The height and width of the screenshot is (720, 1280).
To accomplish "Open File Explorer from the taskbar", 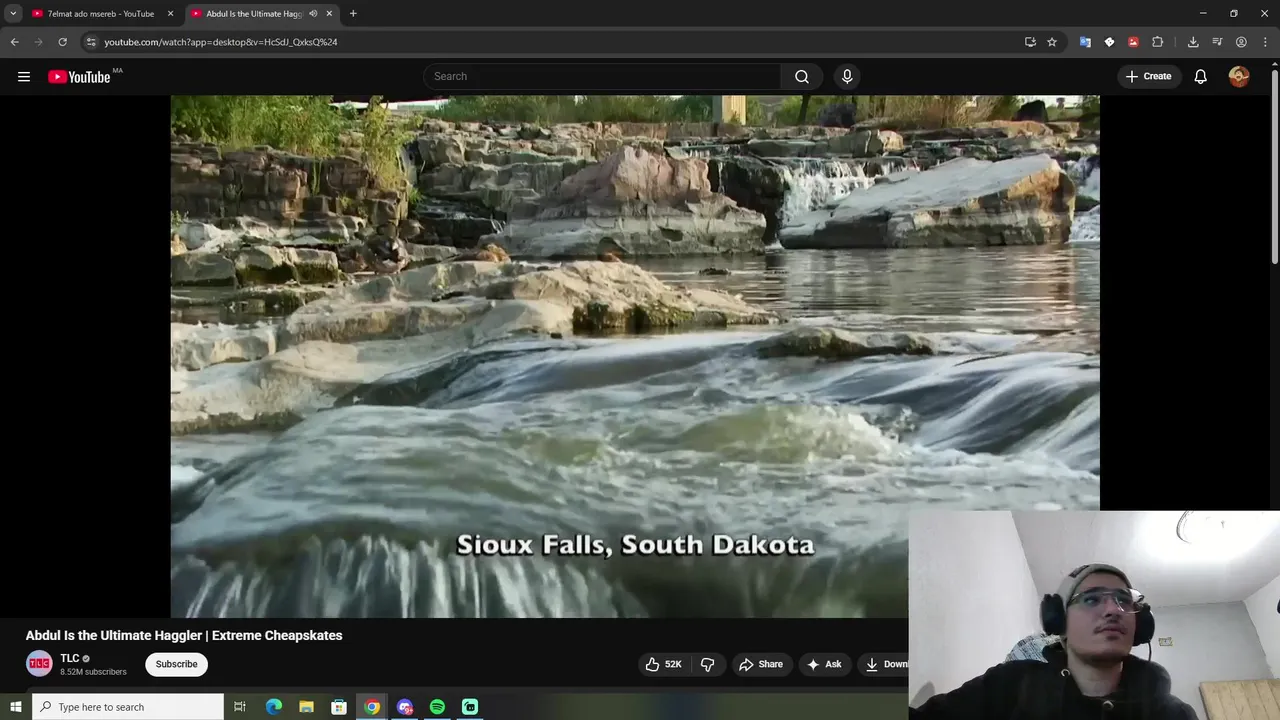I will pyautogui.click(x=306, y=707).
